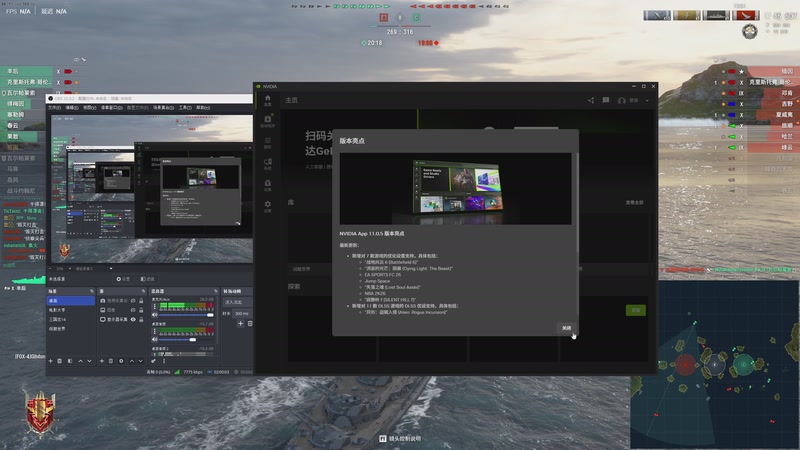Open the OBS 场景集合(S) menu
800x450 pixels.
pos(164,108)
